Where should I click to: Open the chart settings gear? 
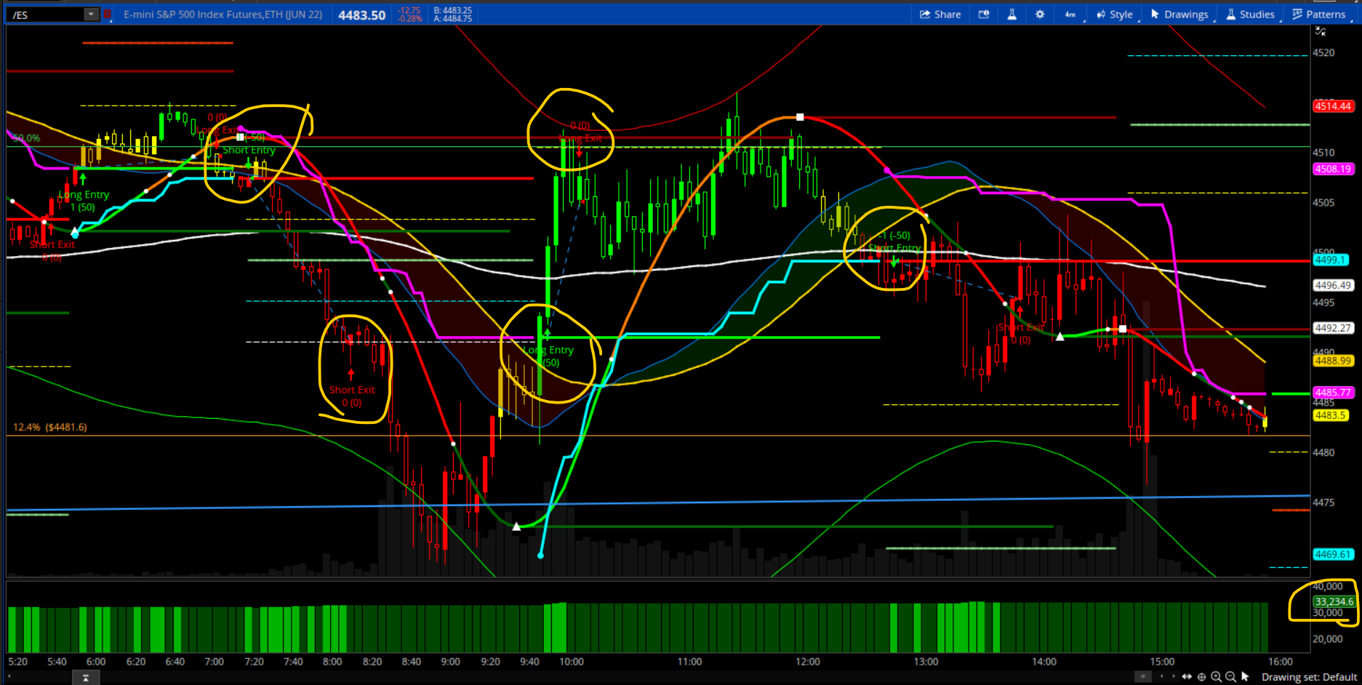pos(1040,14)
